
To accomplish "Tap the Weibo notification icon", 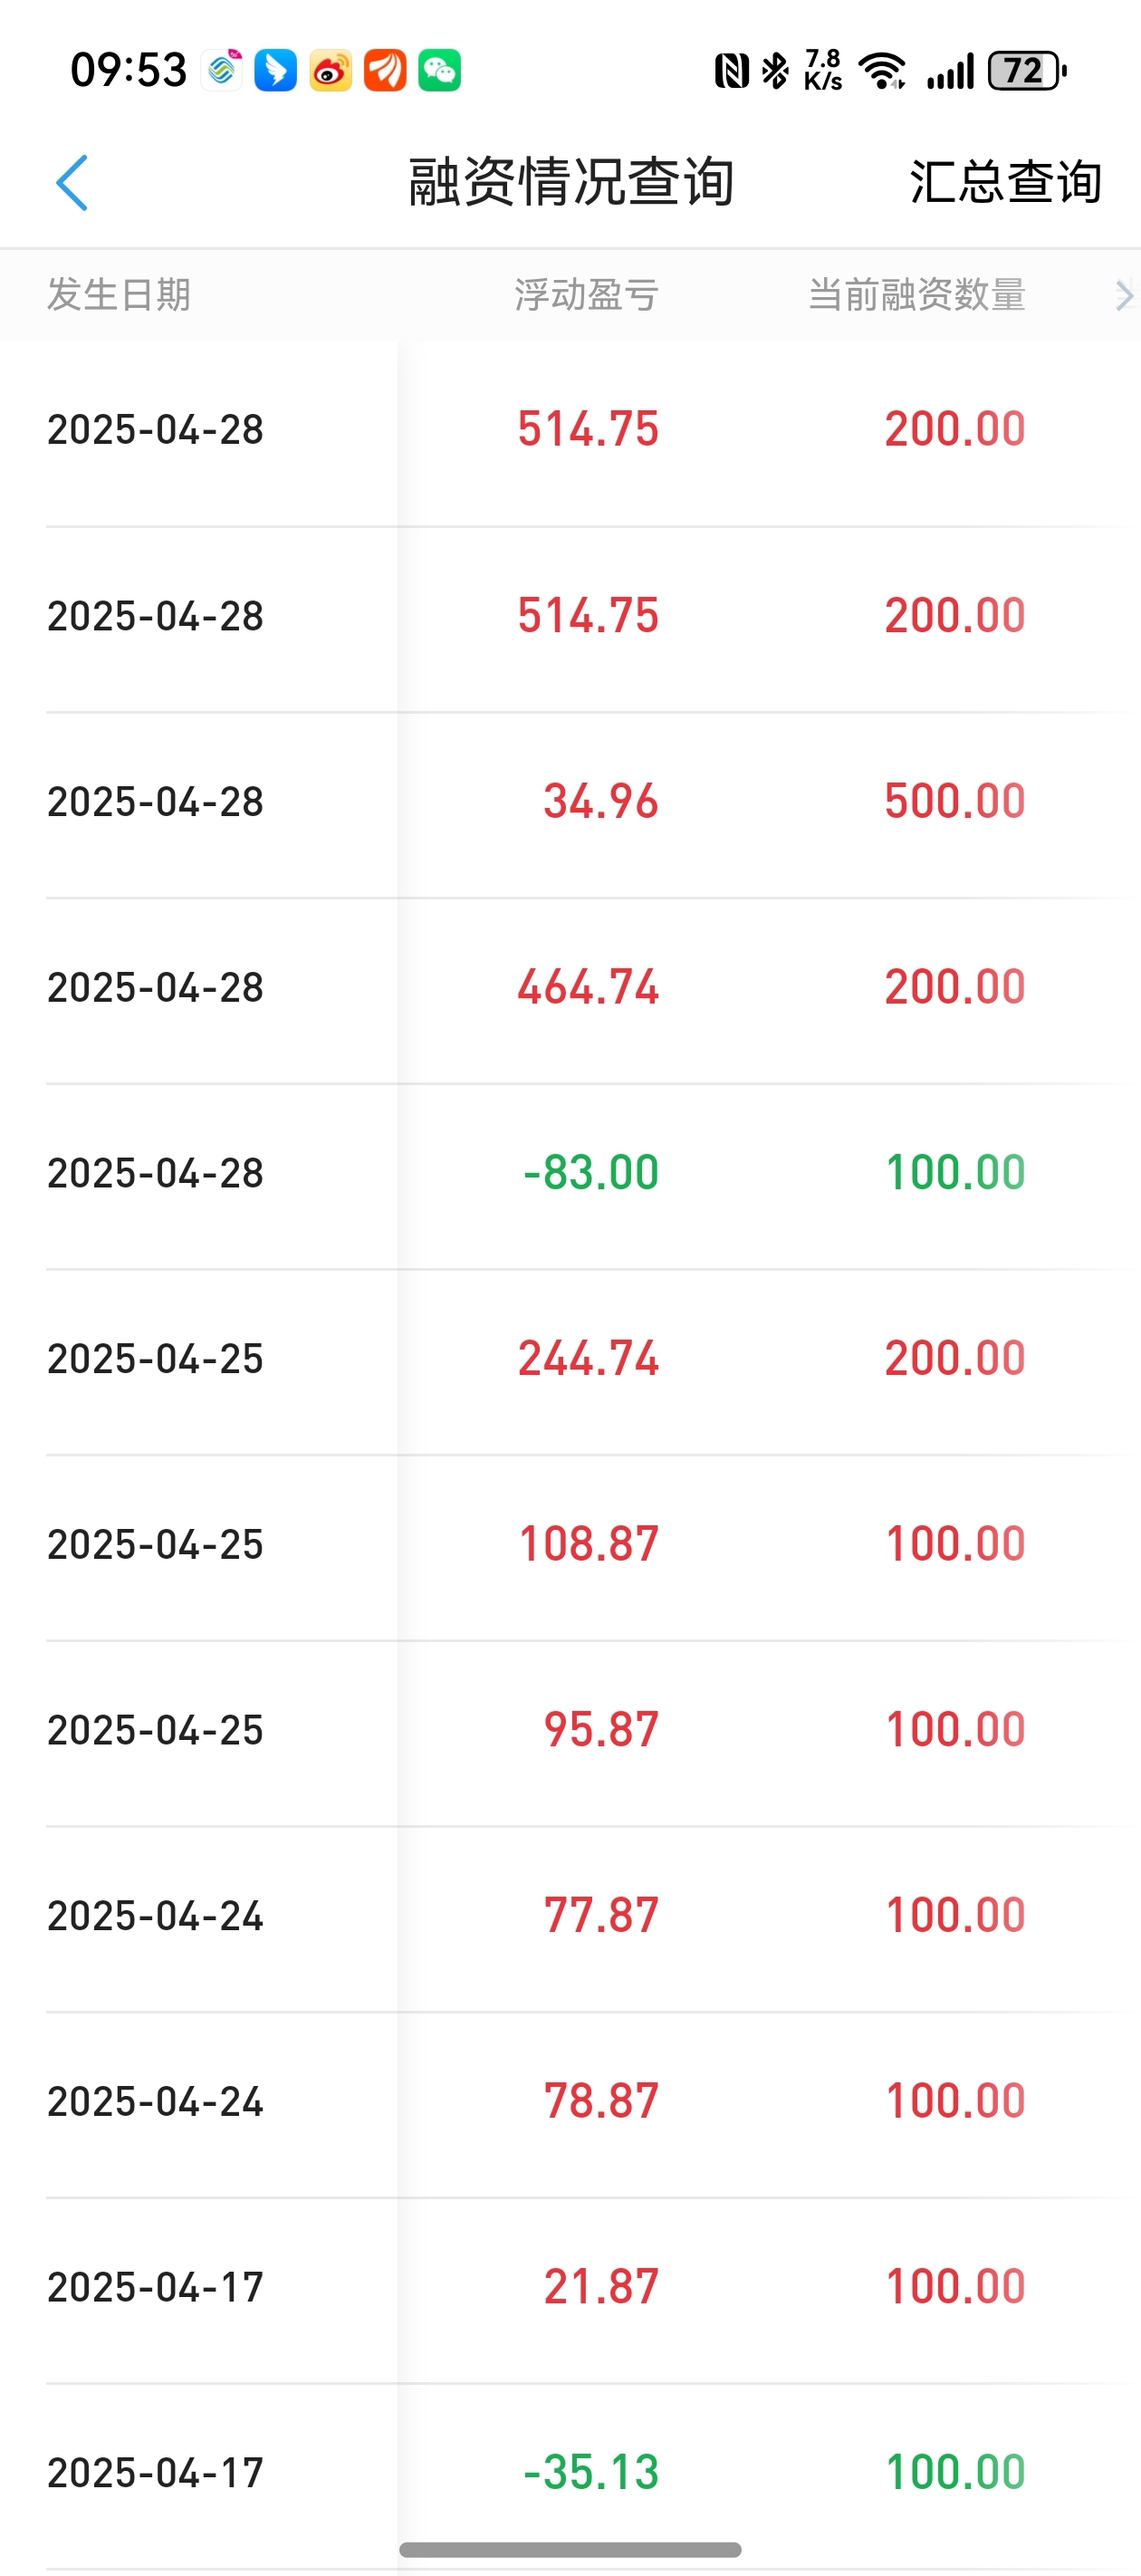I will coord(330,71).
